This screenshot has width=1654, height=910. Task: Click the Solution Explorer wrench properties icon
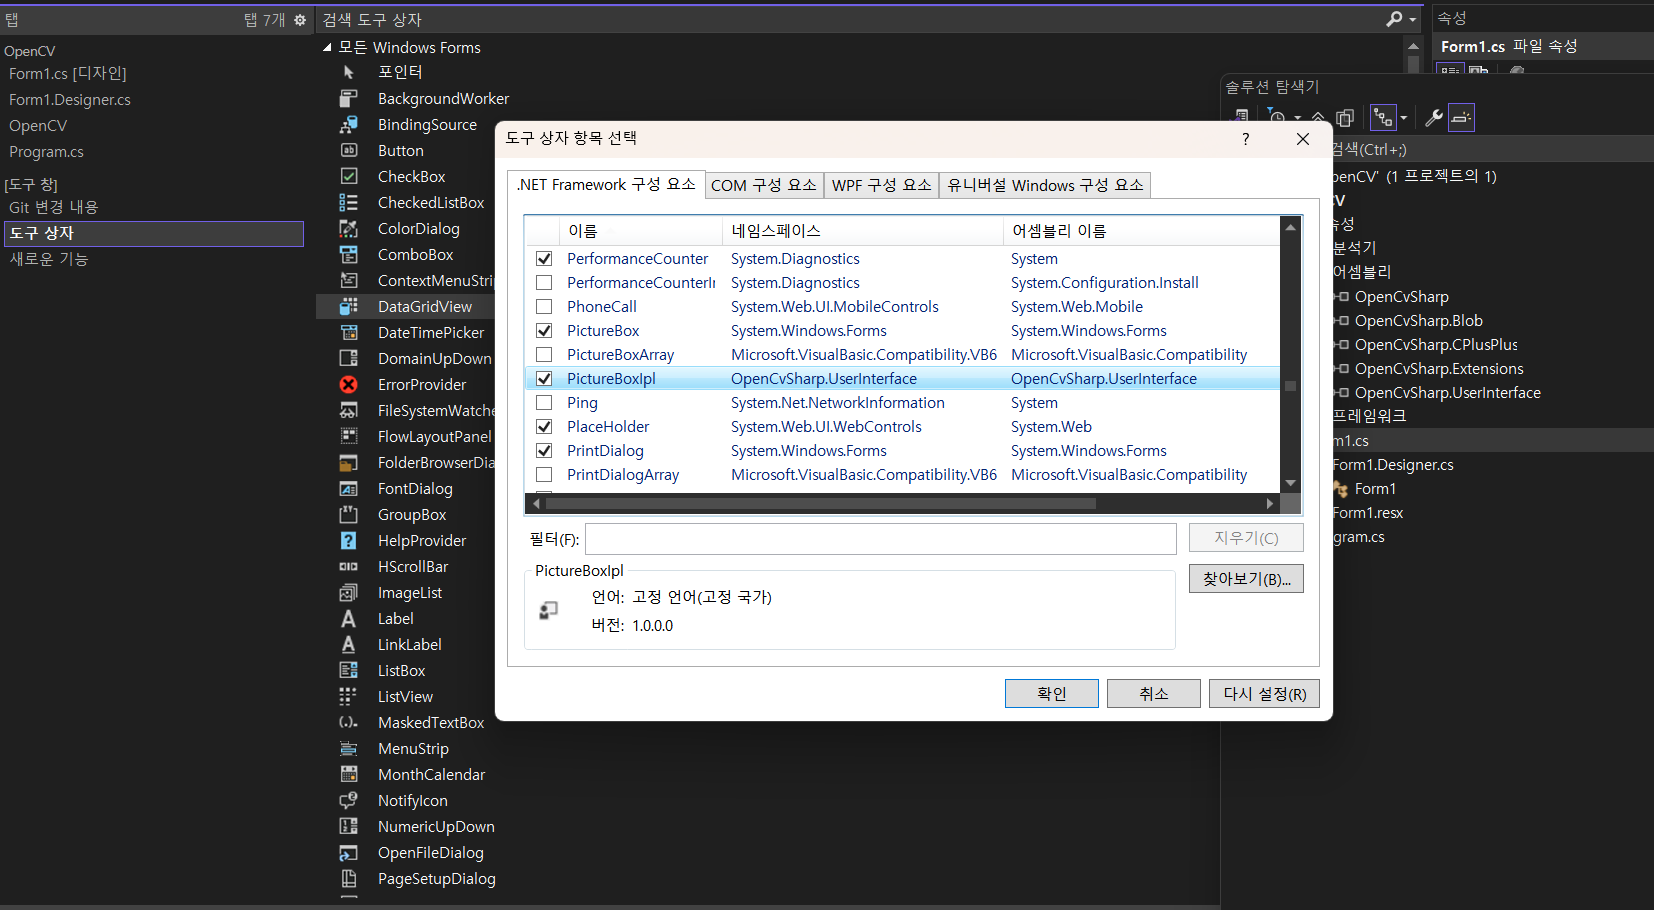pos(1433,118)
